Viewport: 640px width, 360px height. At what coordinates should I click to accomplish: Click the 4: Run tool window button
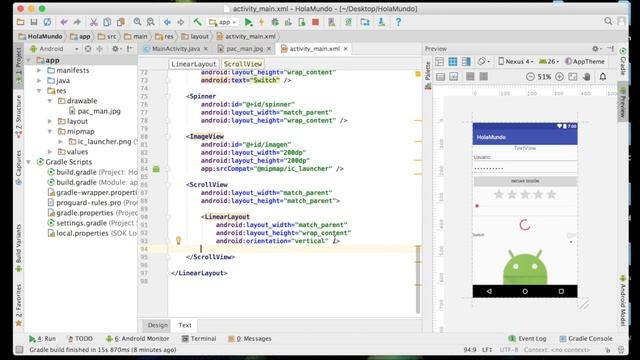(x=42, y=338)
